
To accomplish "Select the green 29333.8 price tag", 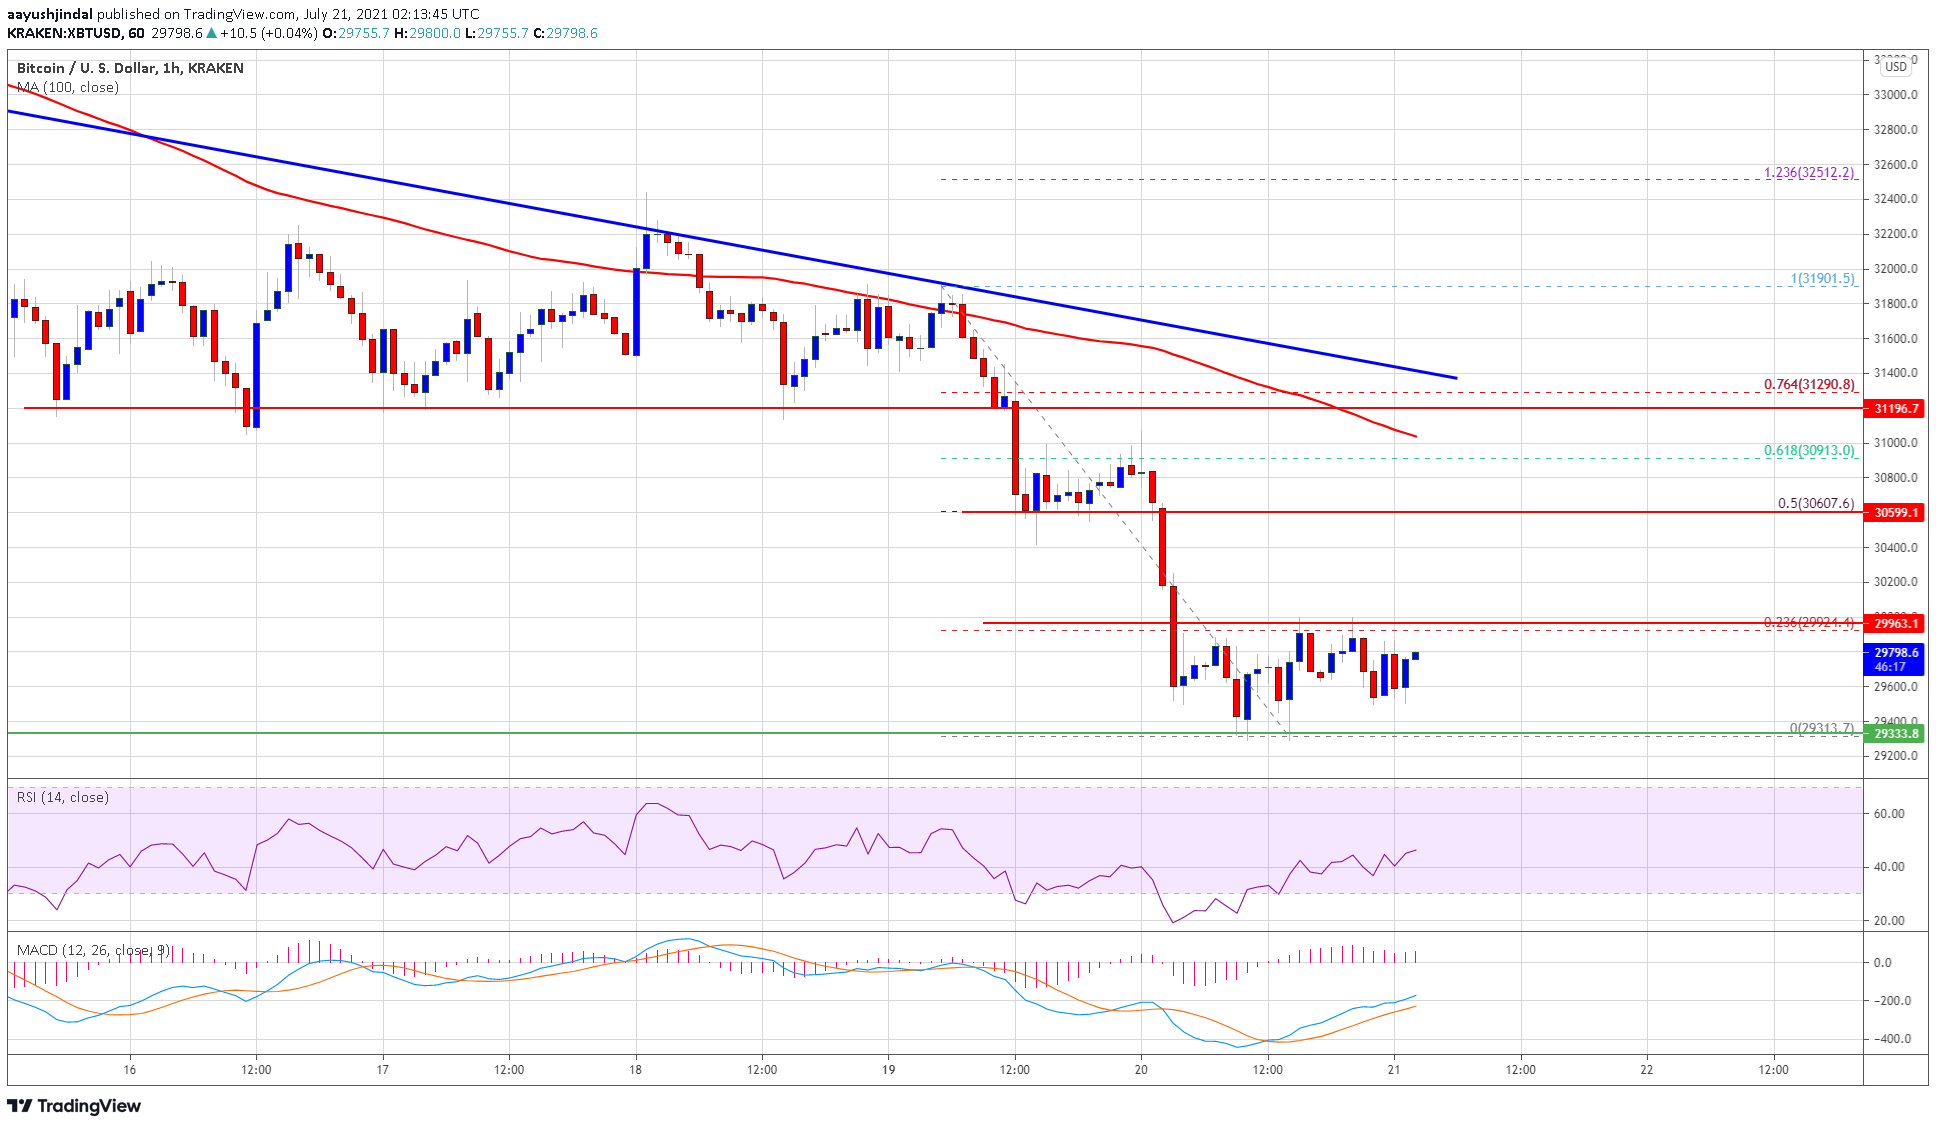I will pyautogui.click(x=1895, y=733).
